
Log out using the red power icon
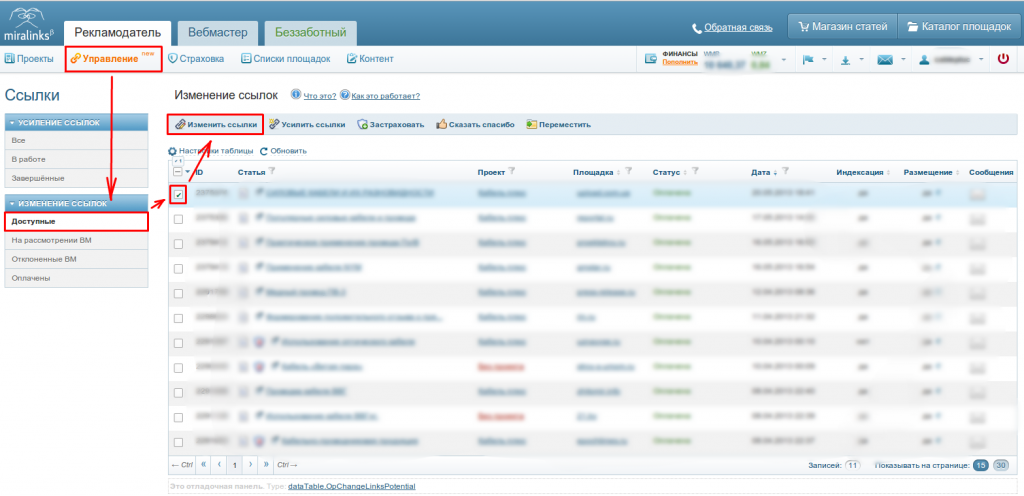tap(1003, 59)
